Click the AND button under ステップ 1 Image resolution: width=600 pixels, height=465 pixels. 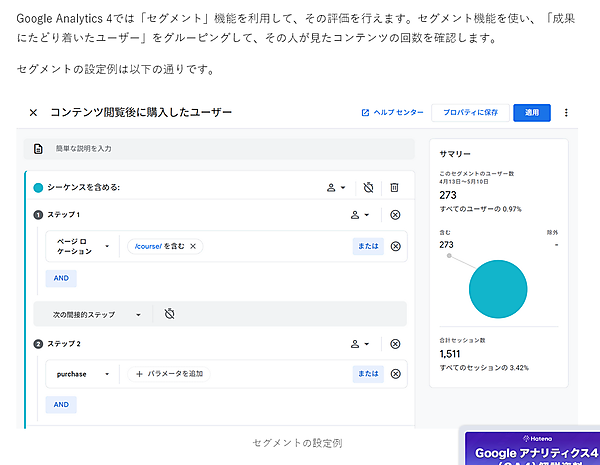(x=61, y=278)
